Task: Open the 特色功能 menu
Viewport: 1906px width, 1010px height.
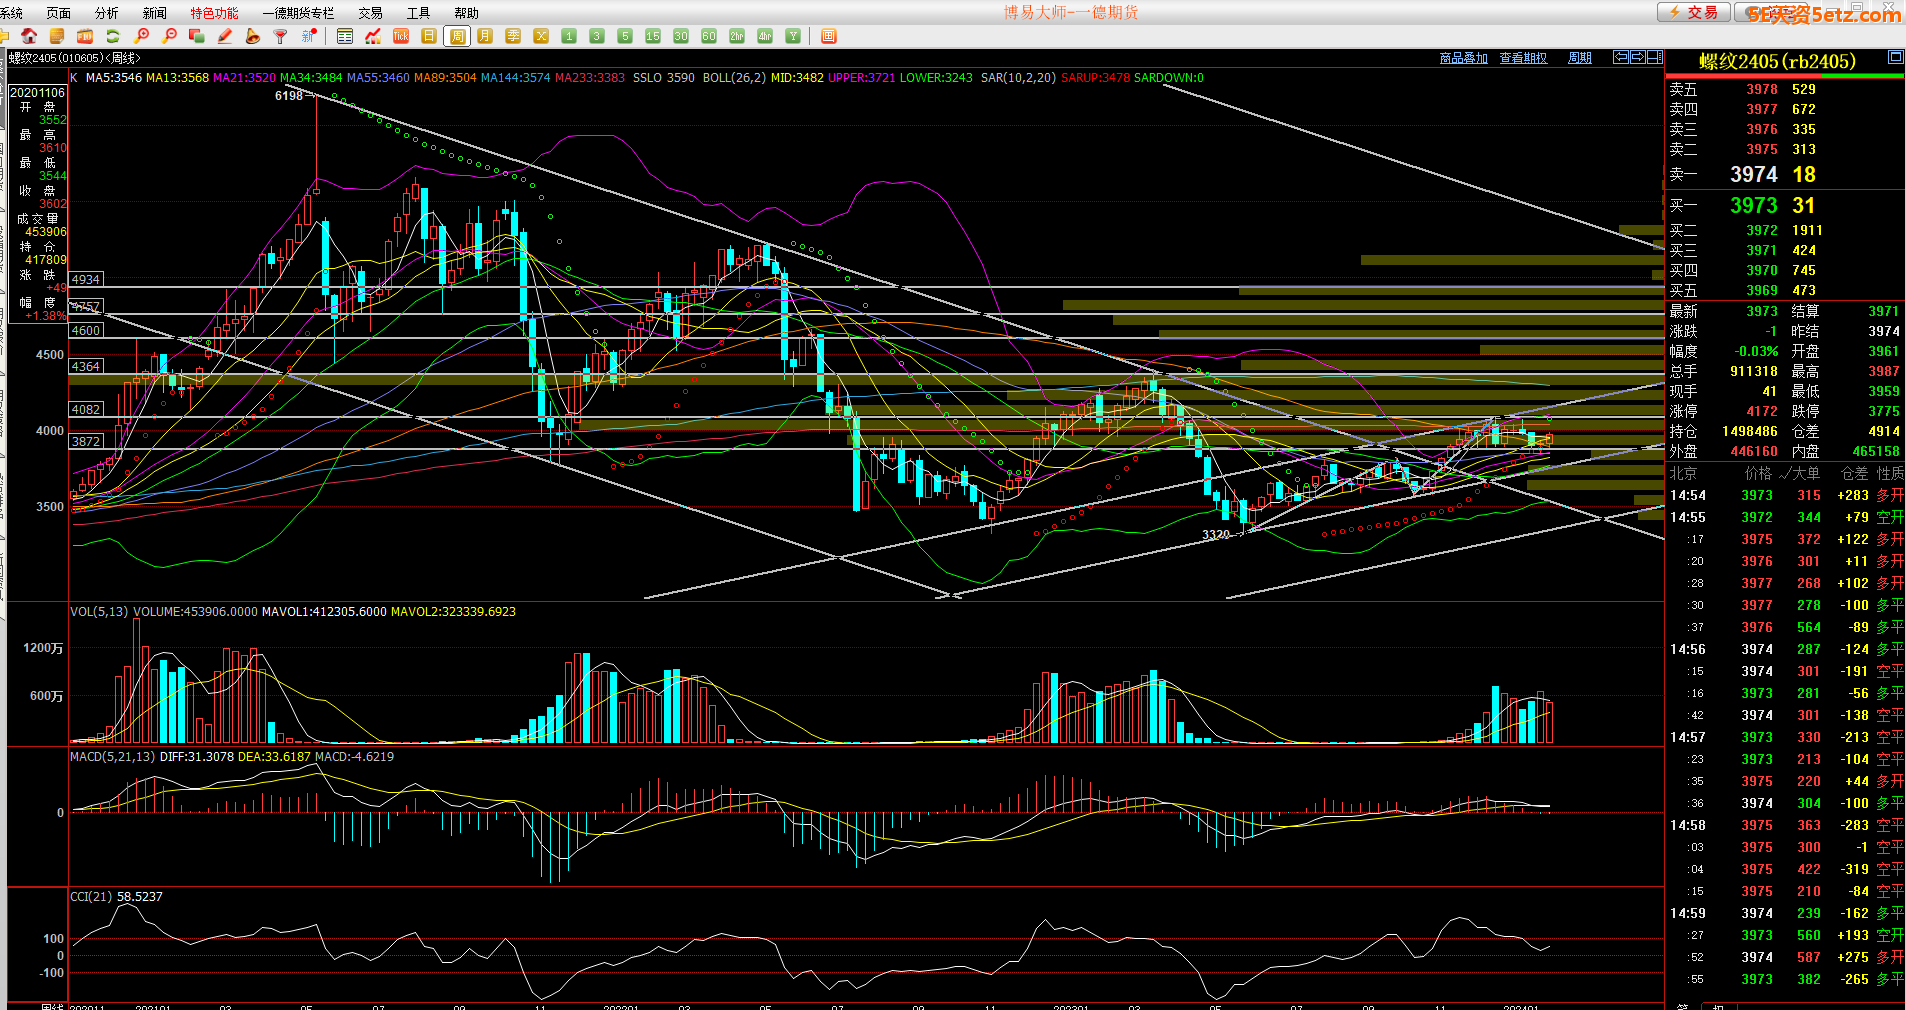Action: coord(214,13)
